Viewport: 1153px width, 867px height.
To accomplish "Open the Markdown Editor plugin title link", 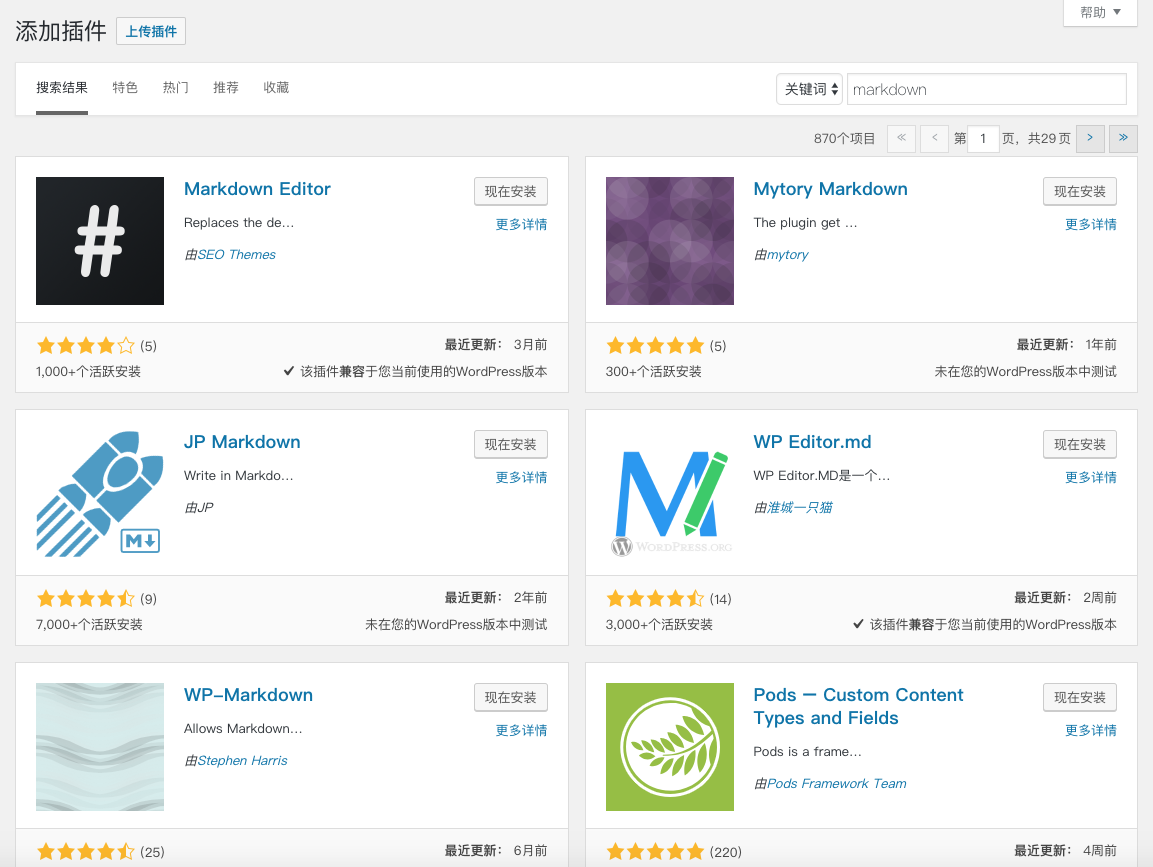I will coord(257,189).
